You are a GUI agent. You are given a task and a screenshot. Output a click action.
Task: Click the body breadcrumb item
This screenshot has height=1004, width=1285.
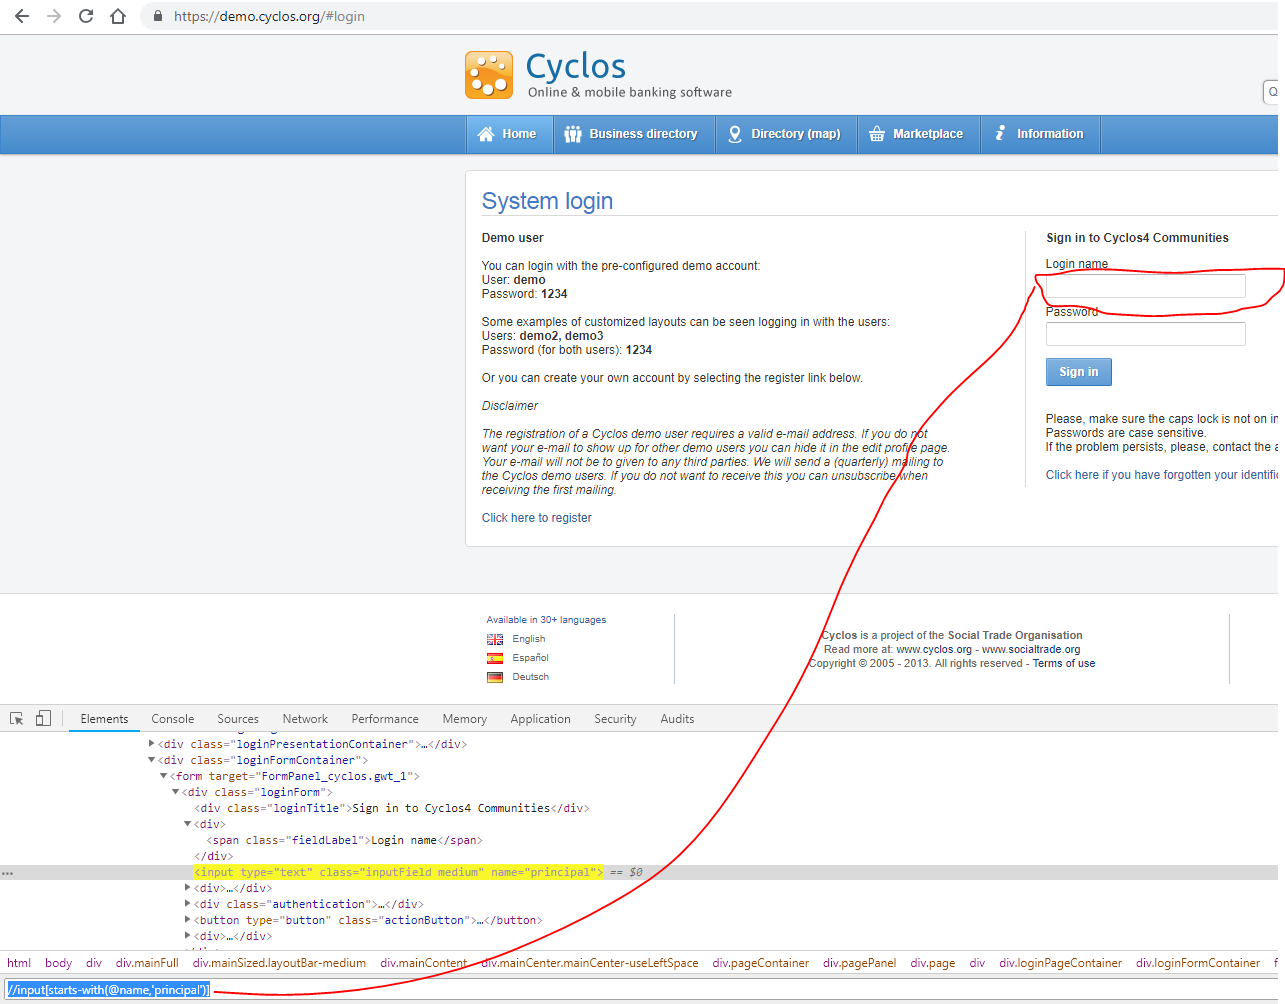58,963
